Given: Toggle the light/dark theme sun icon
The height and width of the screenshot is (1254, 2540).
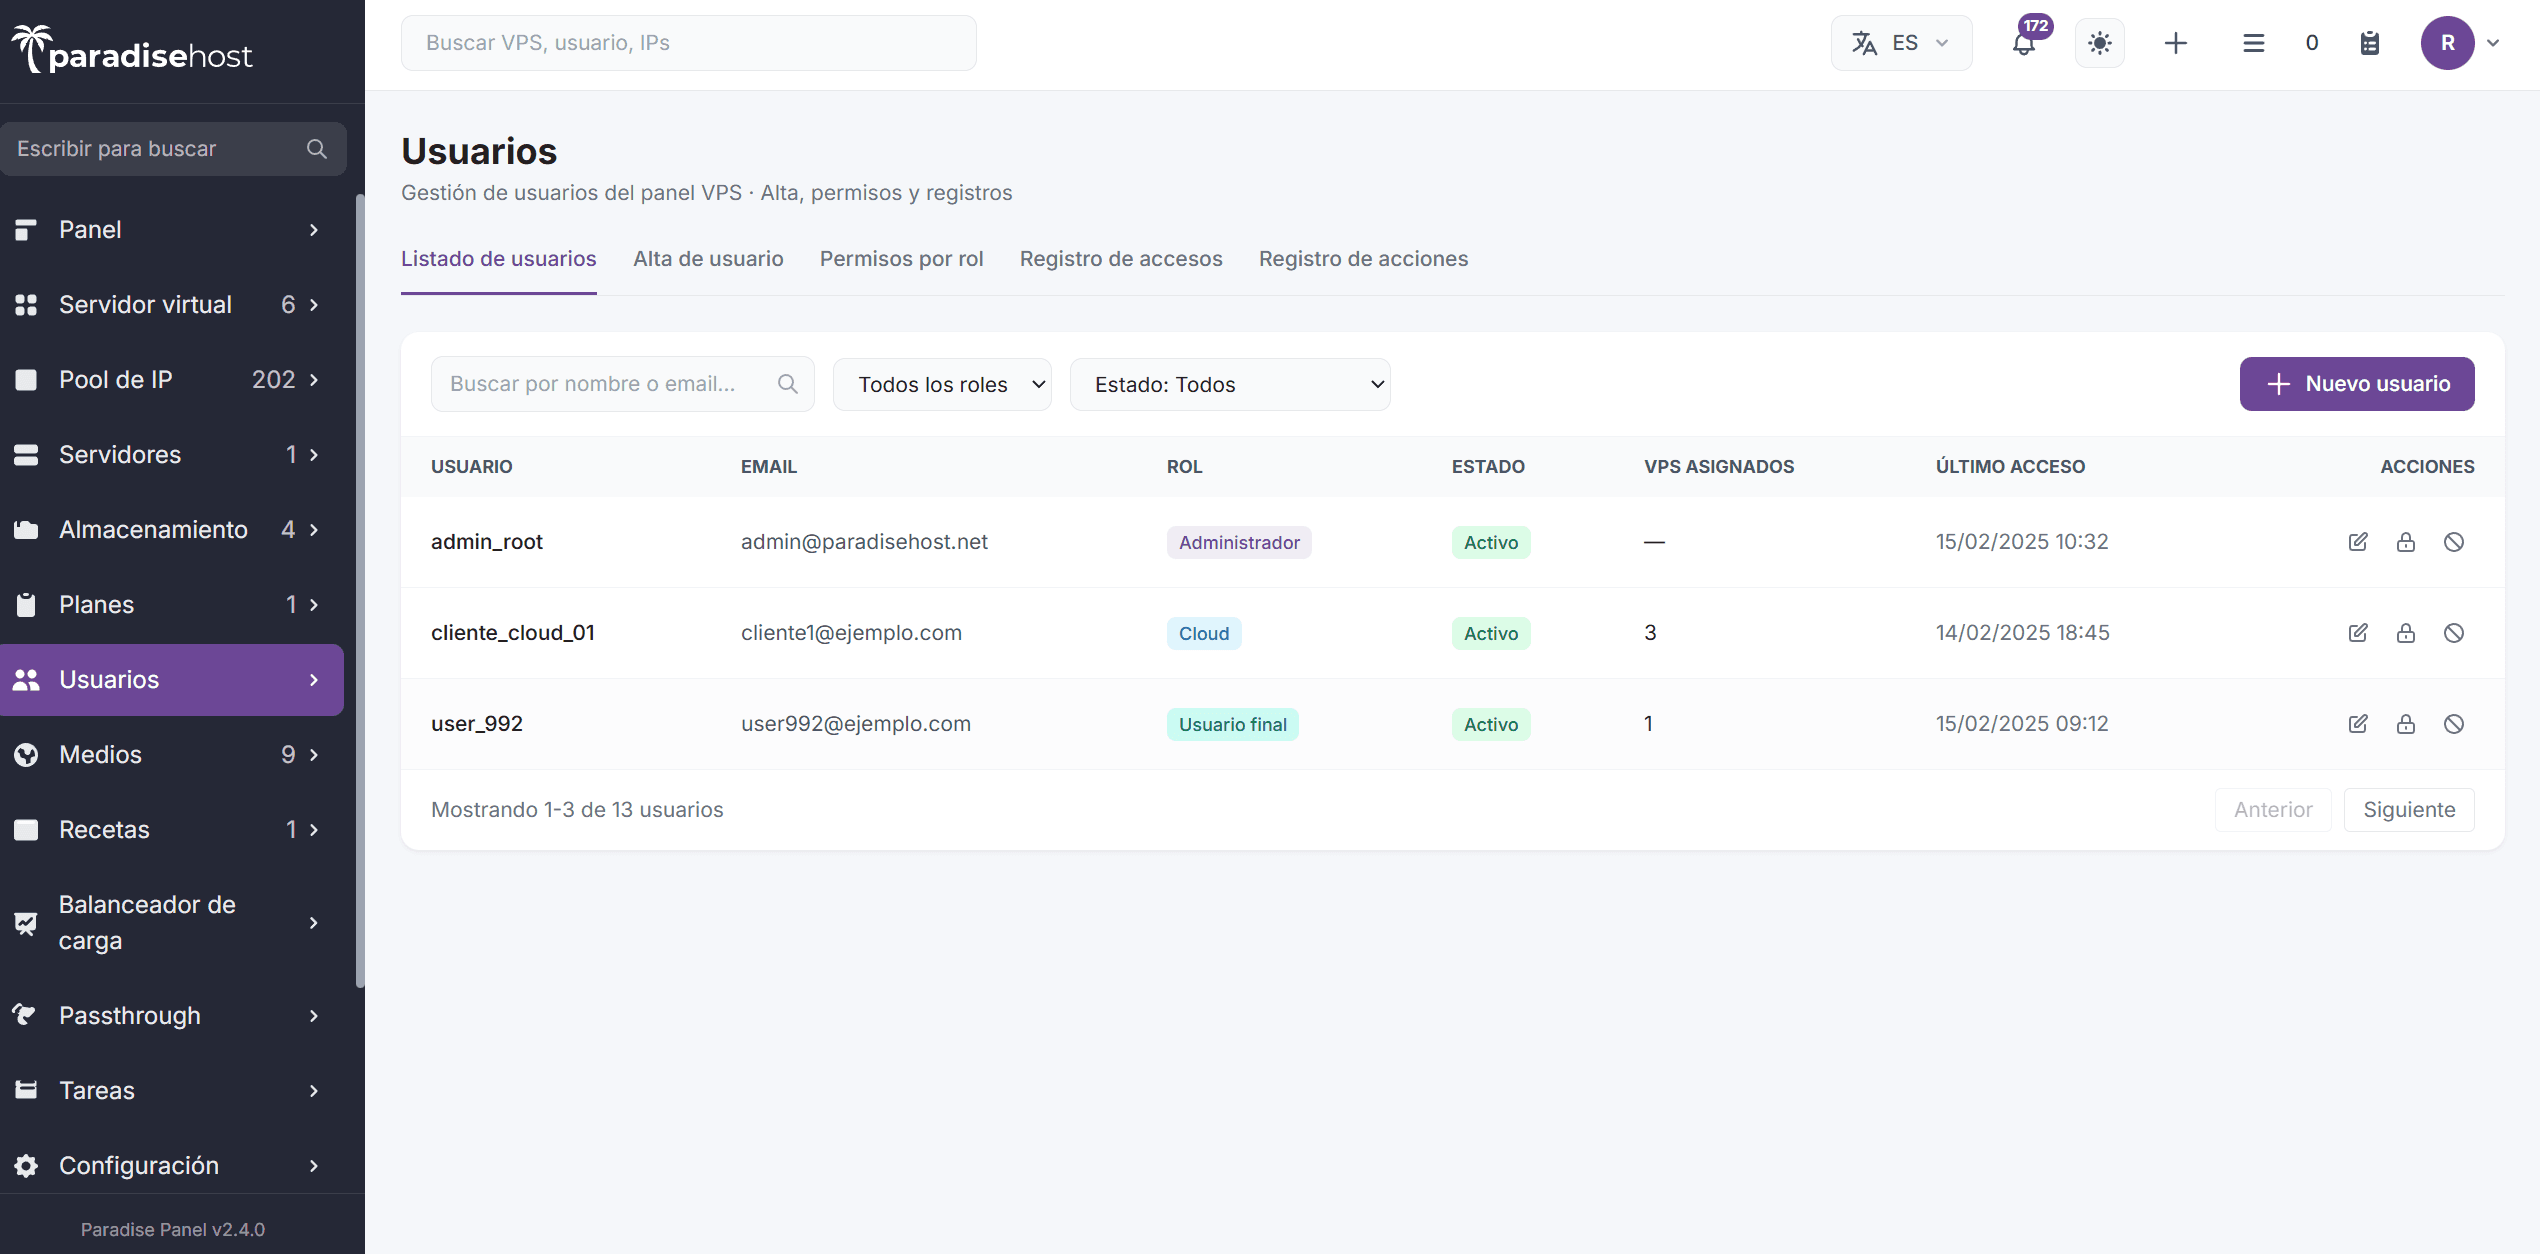Looking at the screenshot, I should [2100, 43].
